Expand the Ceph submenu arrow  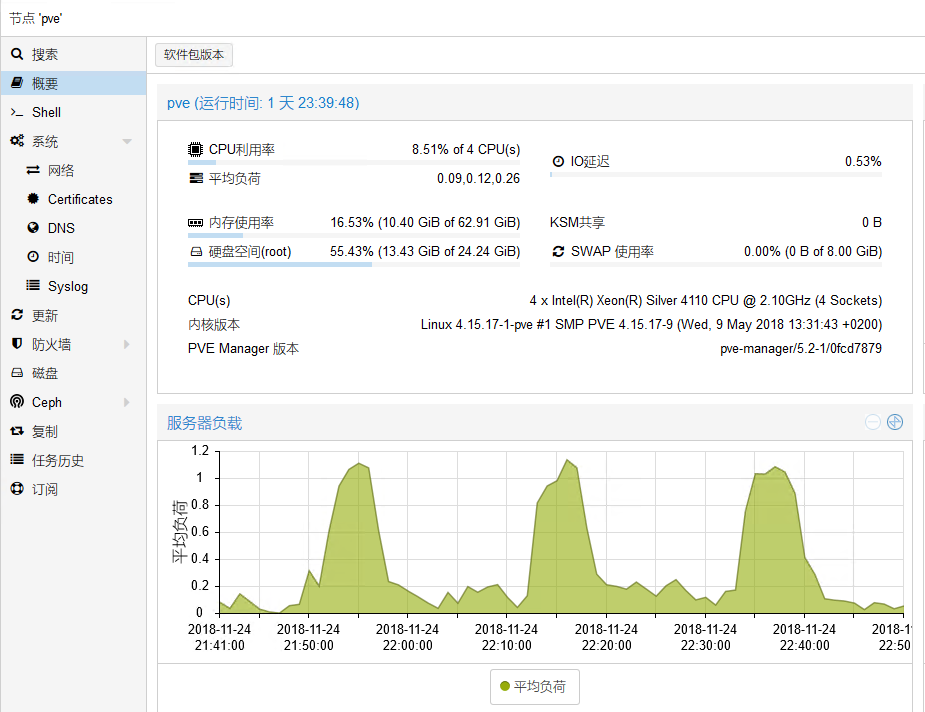[127, 403]
